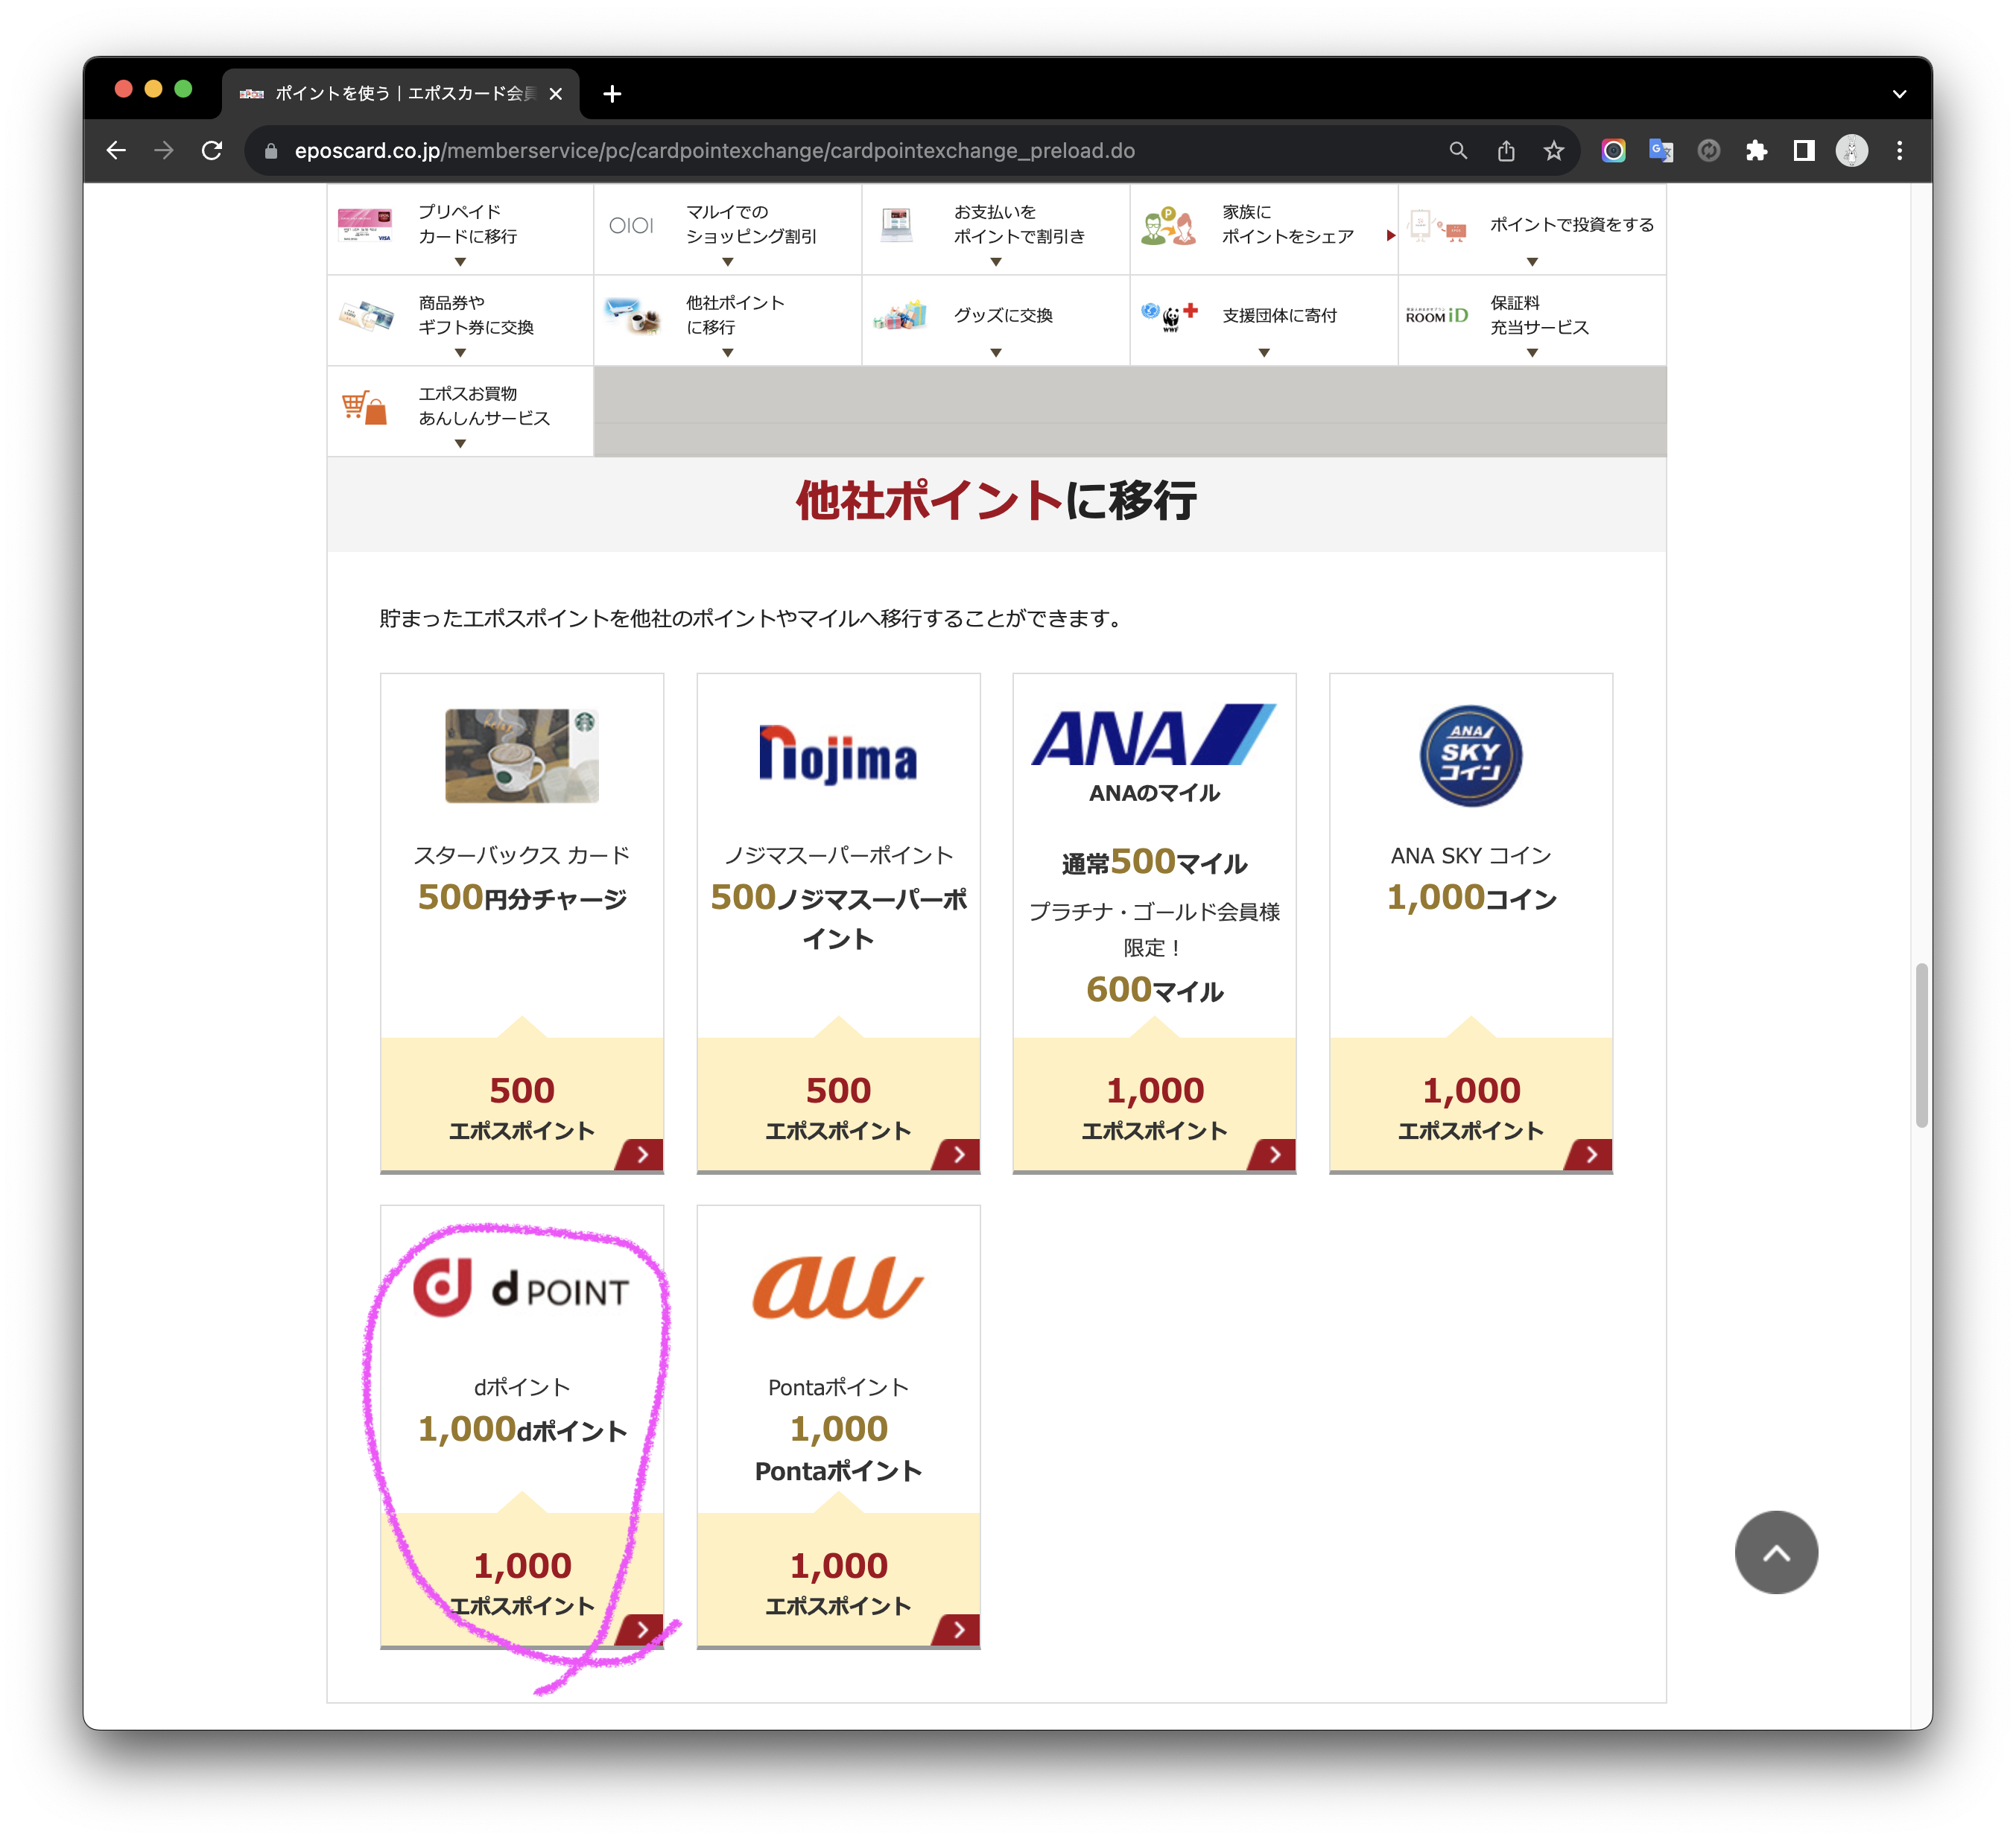Screen dimensions: 2016x1840
Task: Open the Google Translate extension
Action: 1661,151
